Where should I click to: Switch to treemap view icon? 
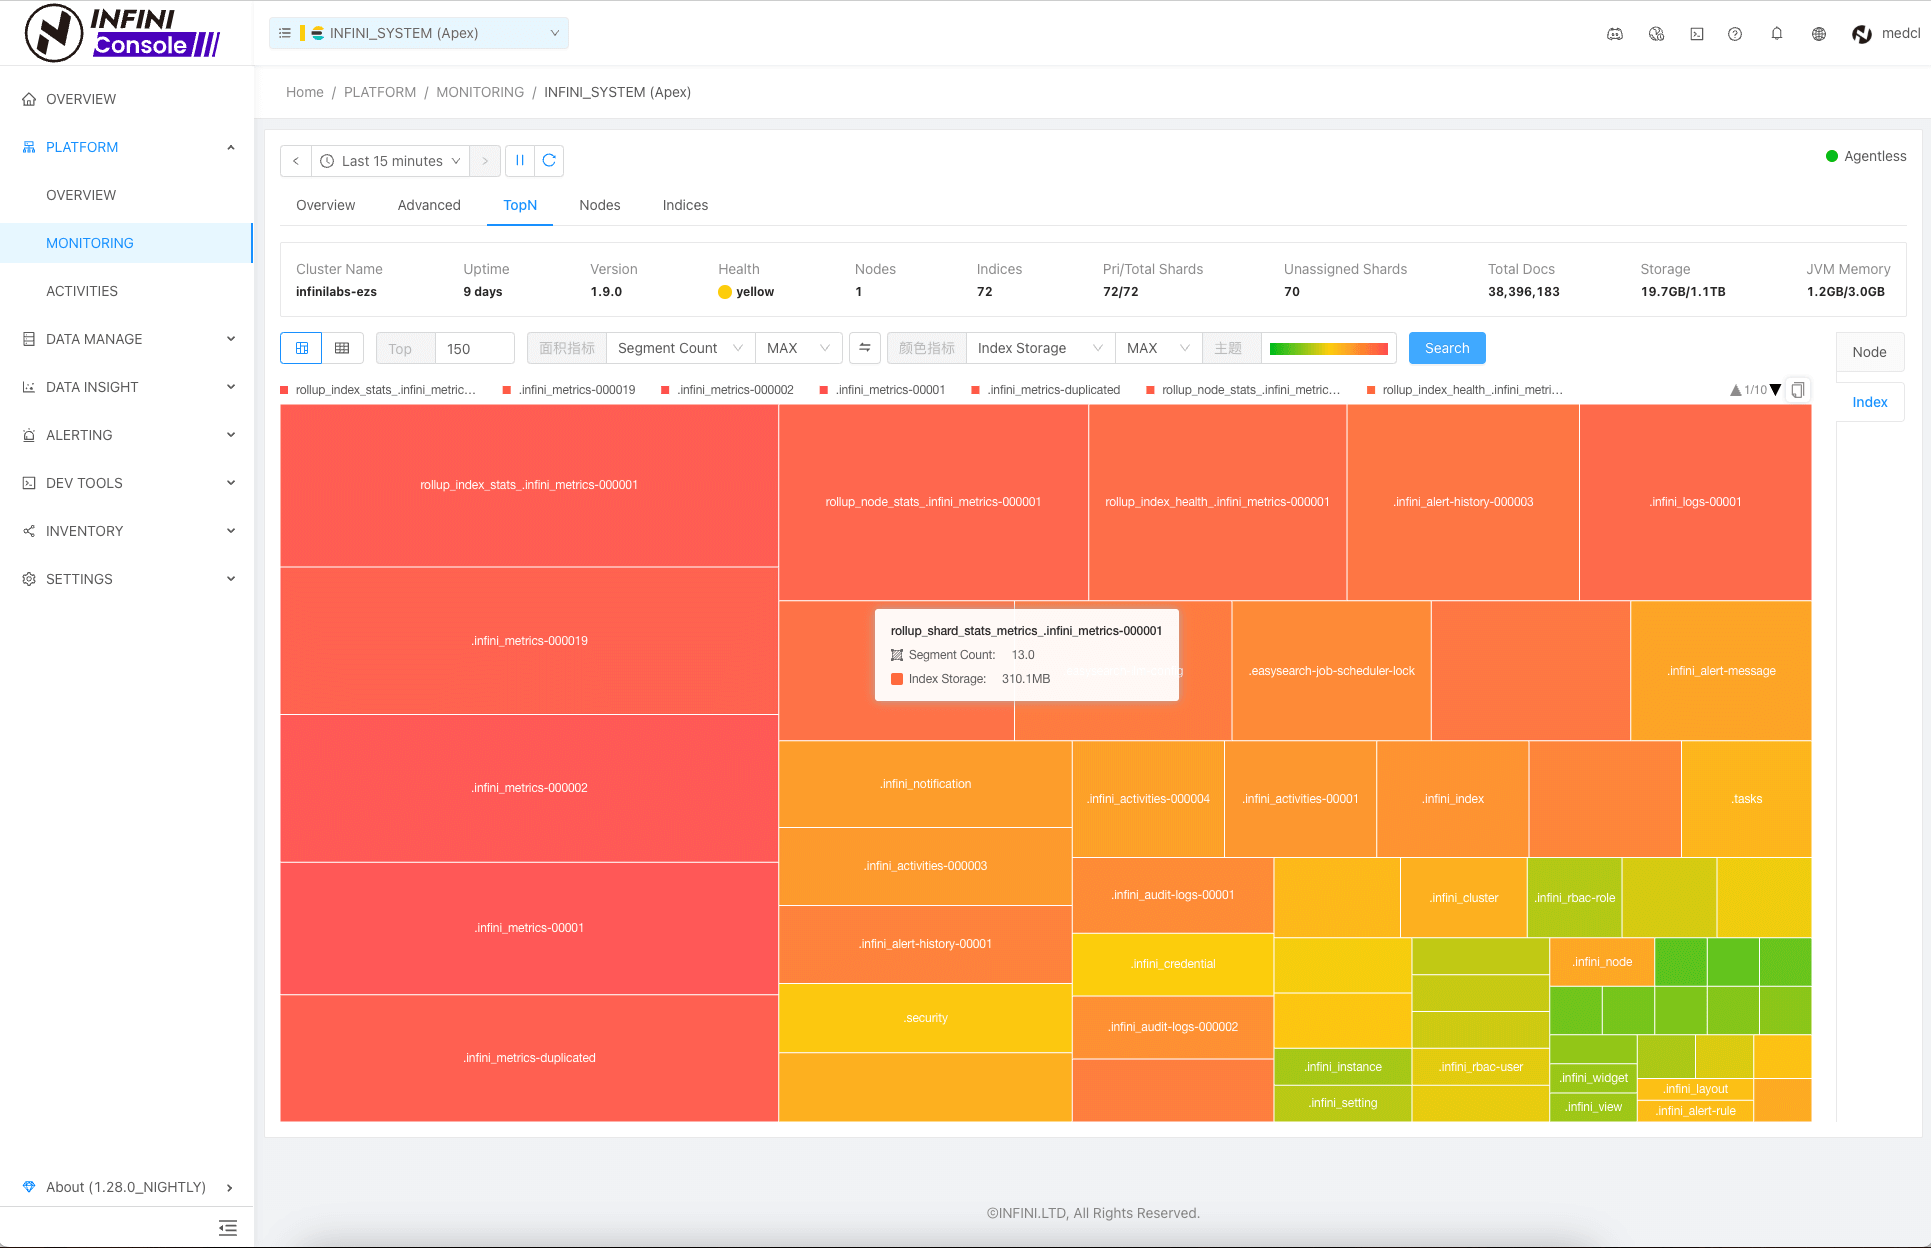[301, 348]
